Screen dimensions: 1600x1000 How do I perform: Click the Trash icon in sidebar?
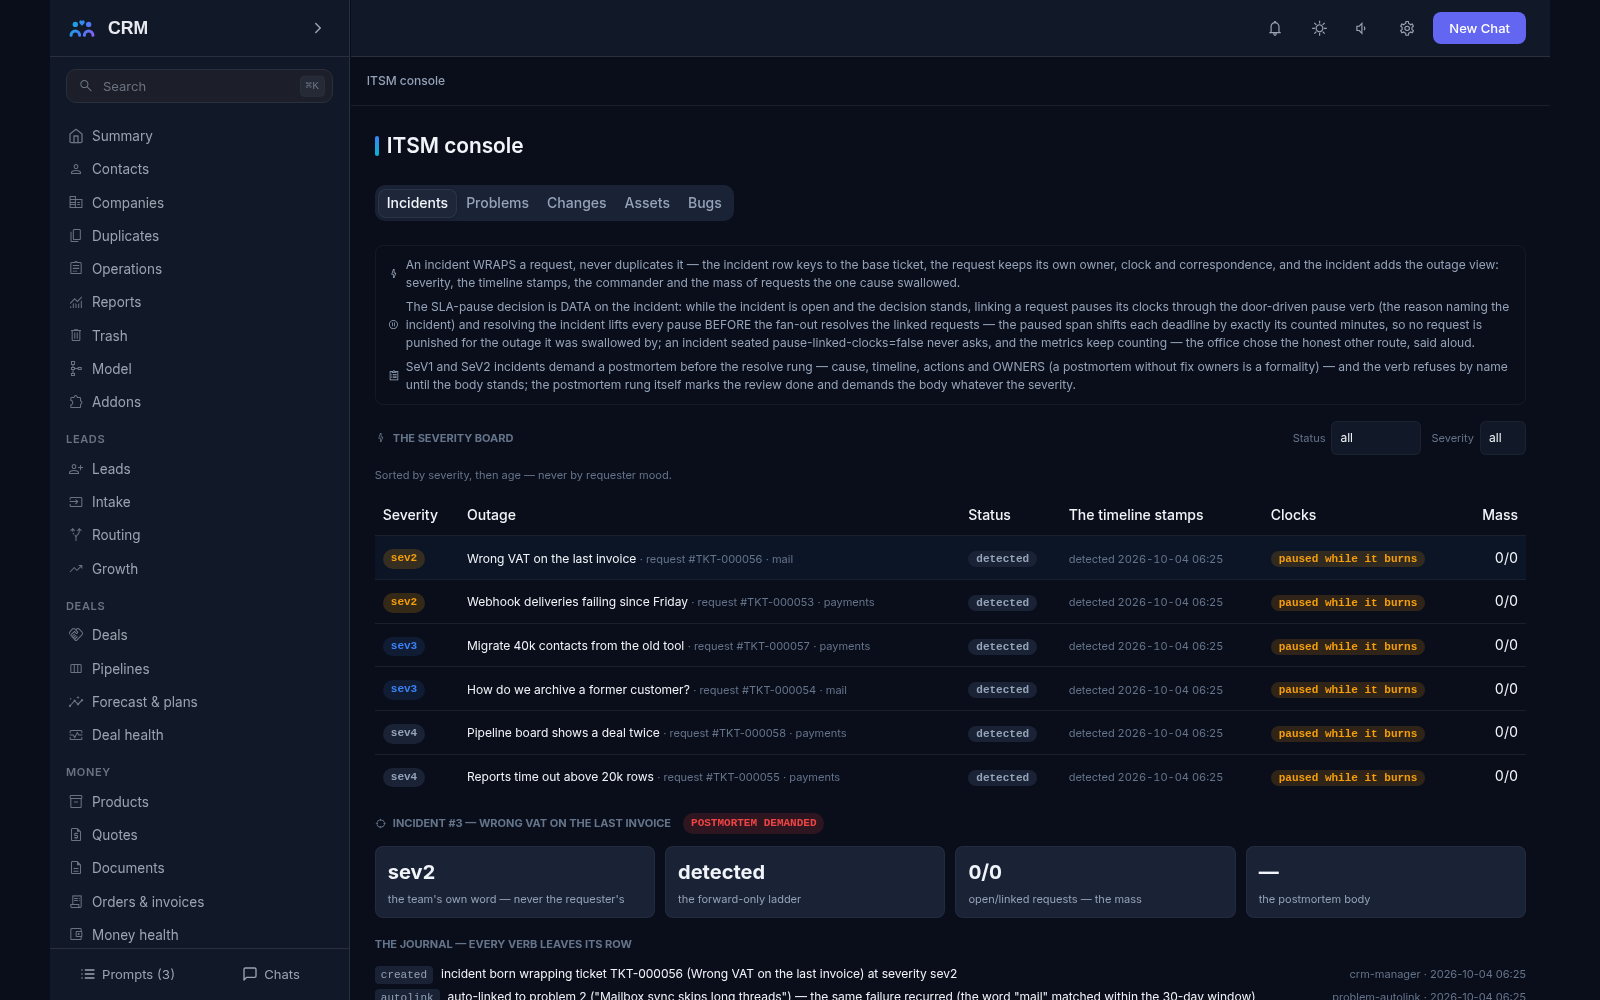click(76, 336)
